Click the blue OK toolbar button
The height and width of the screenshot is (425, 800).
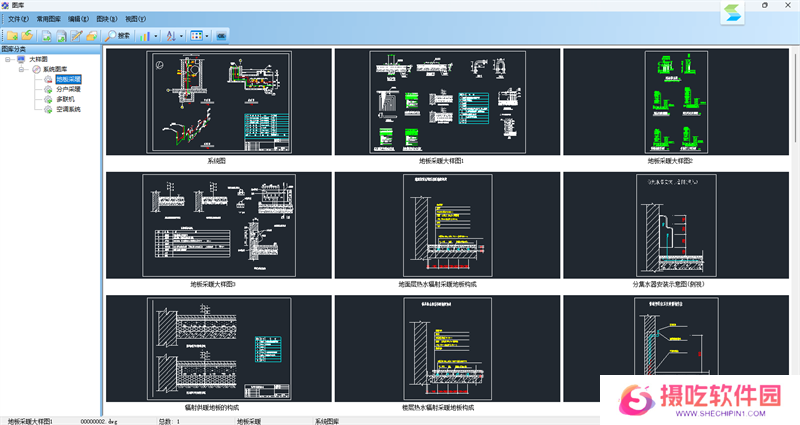(221, 36)
